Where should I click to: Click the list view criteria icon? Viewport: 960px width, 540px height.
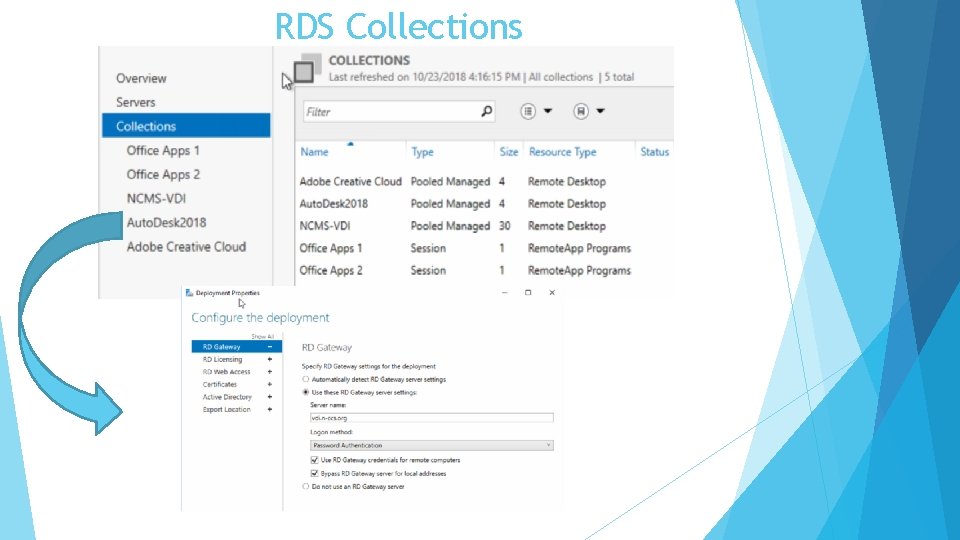click(528, 111)
